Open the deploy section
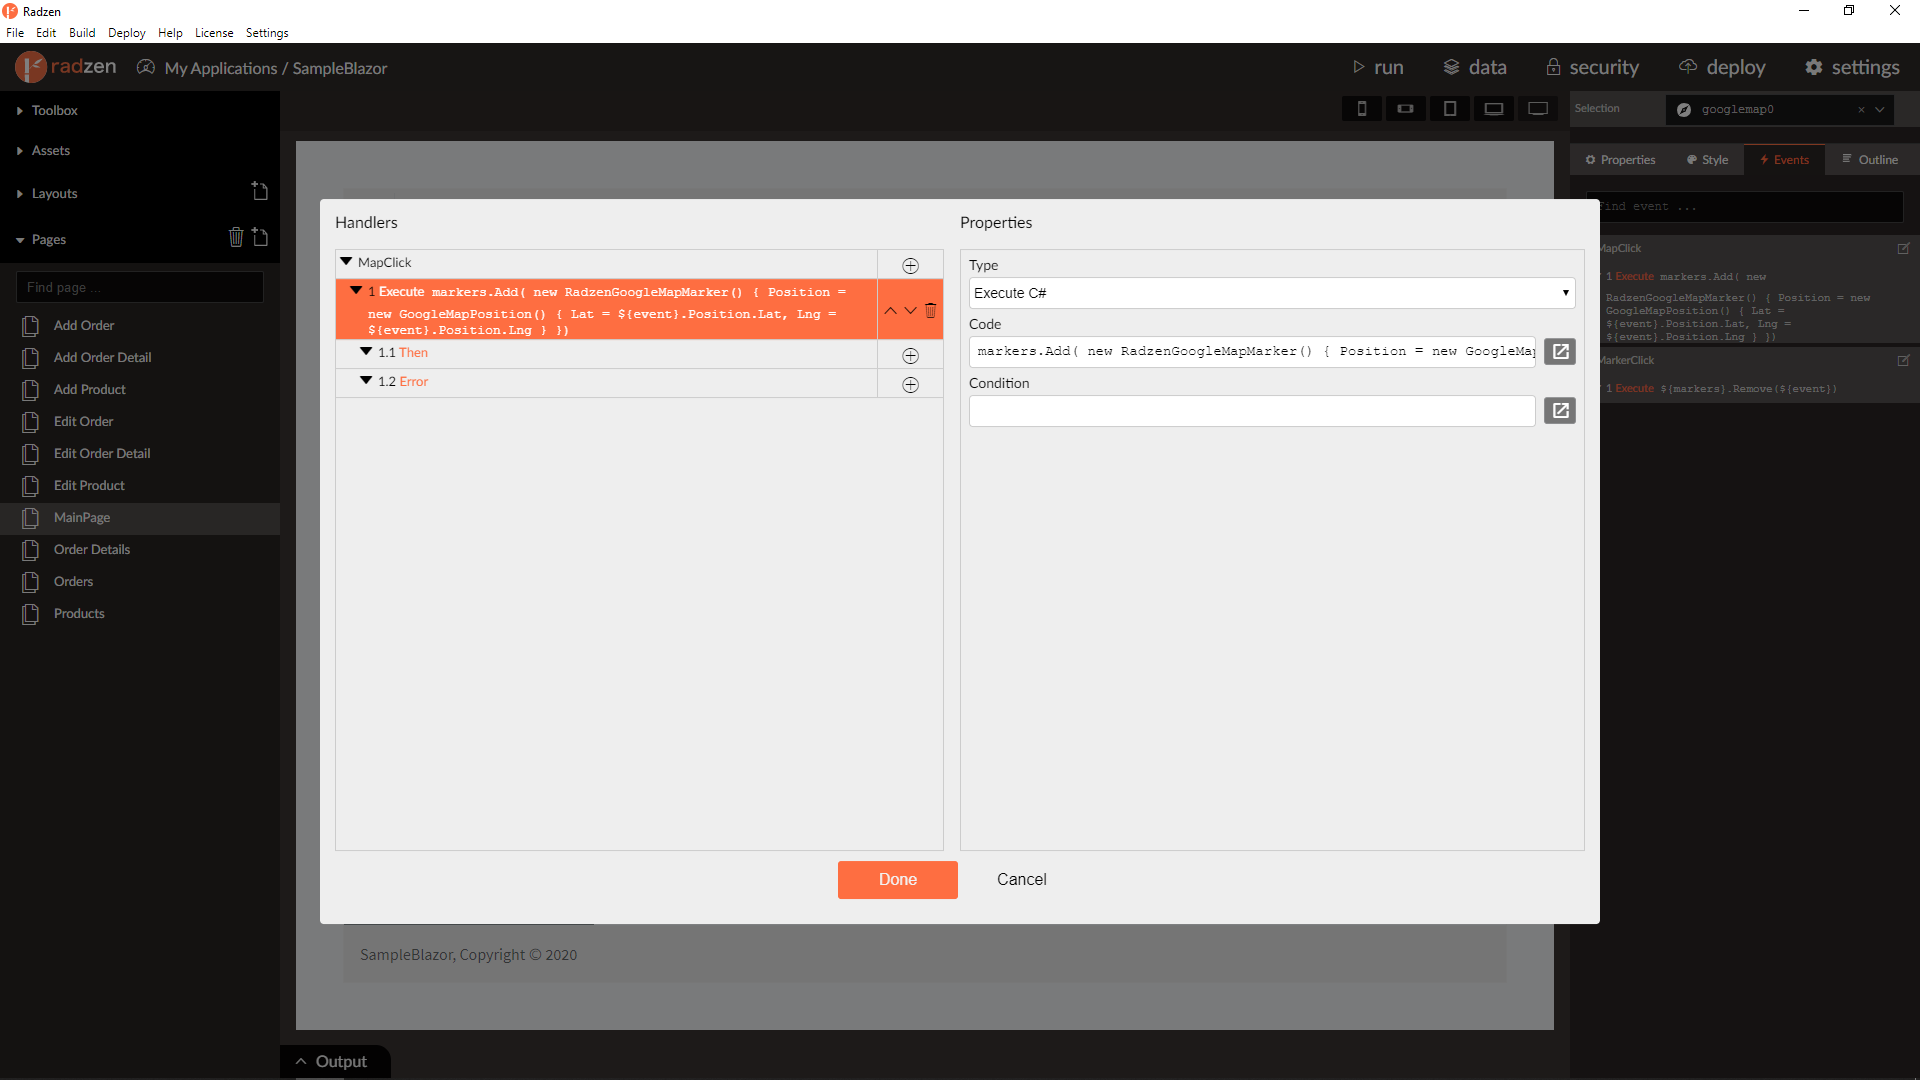This screenshot has width=1920, height=1080. click(1722, 67)
